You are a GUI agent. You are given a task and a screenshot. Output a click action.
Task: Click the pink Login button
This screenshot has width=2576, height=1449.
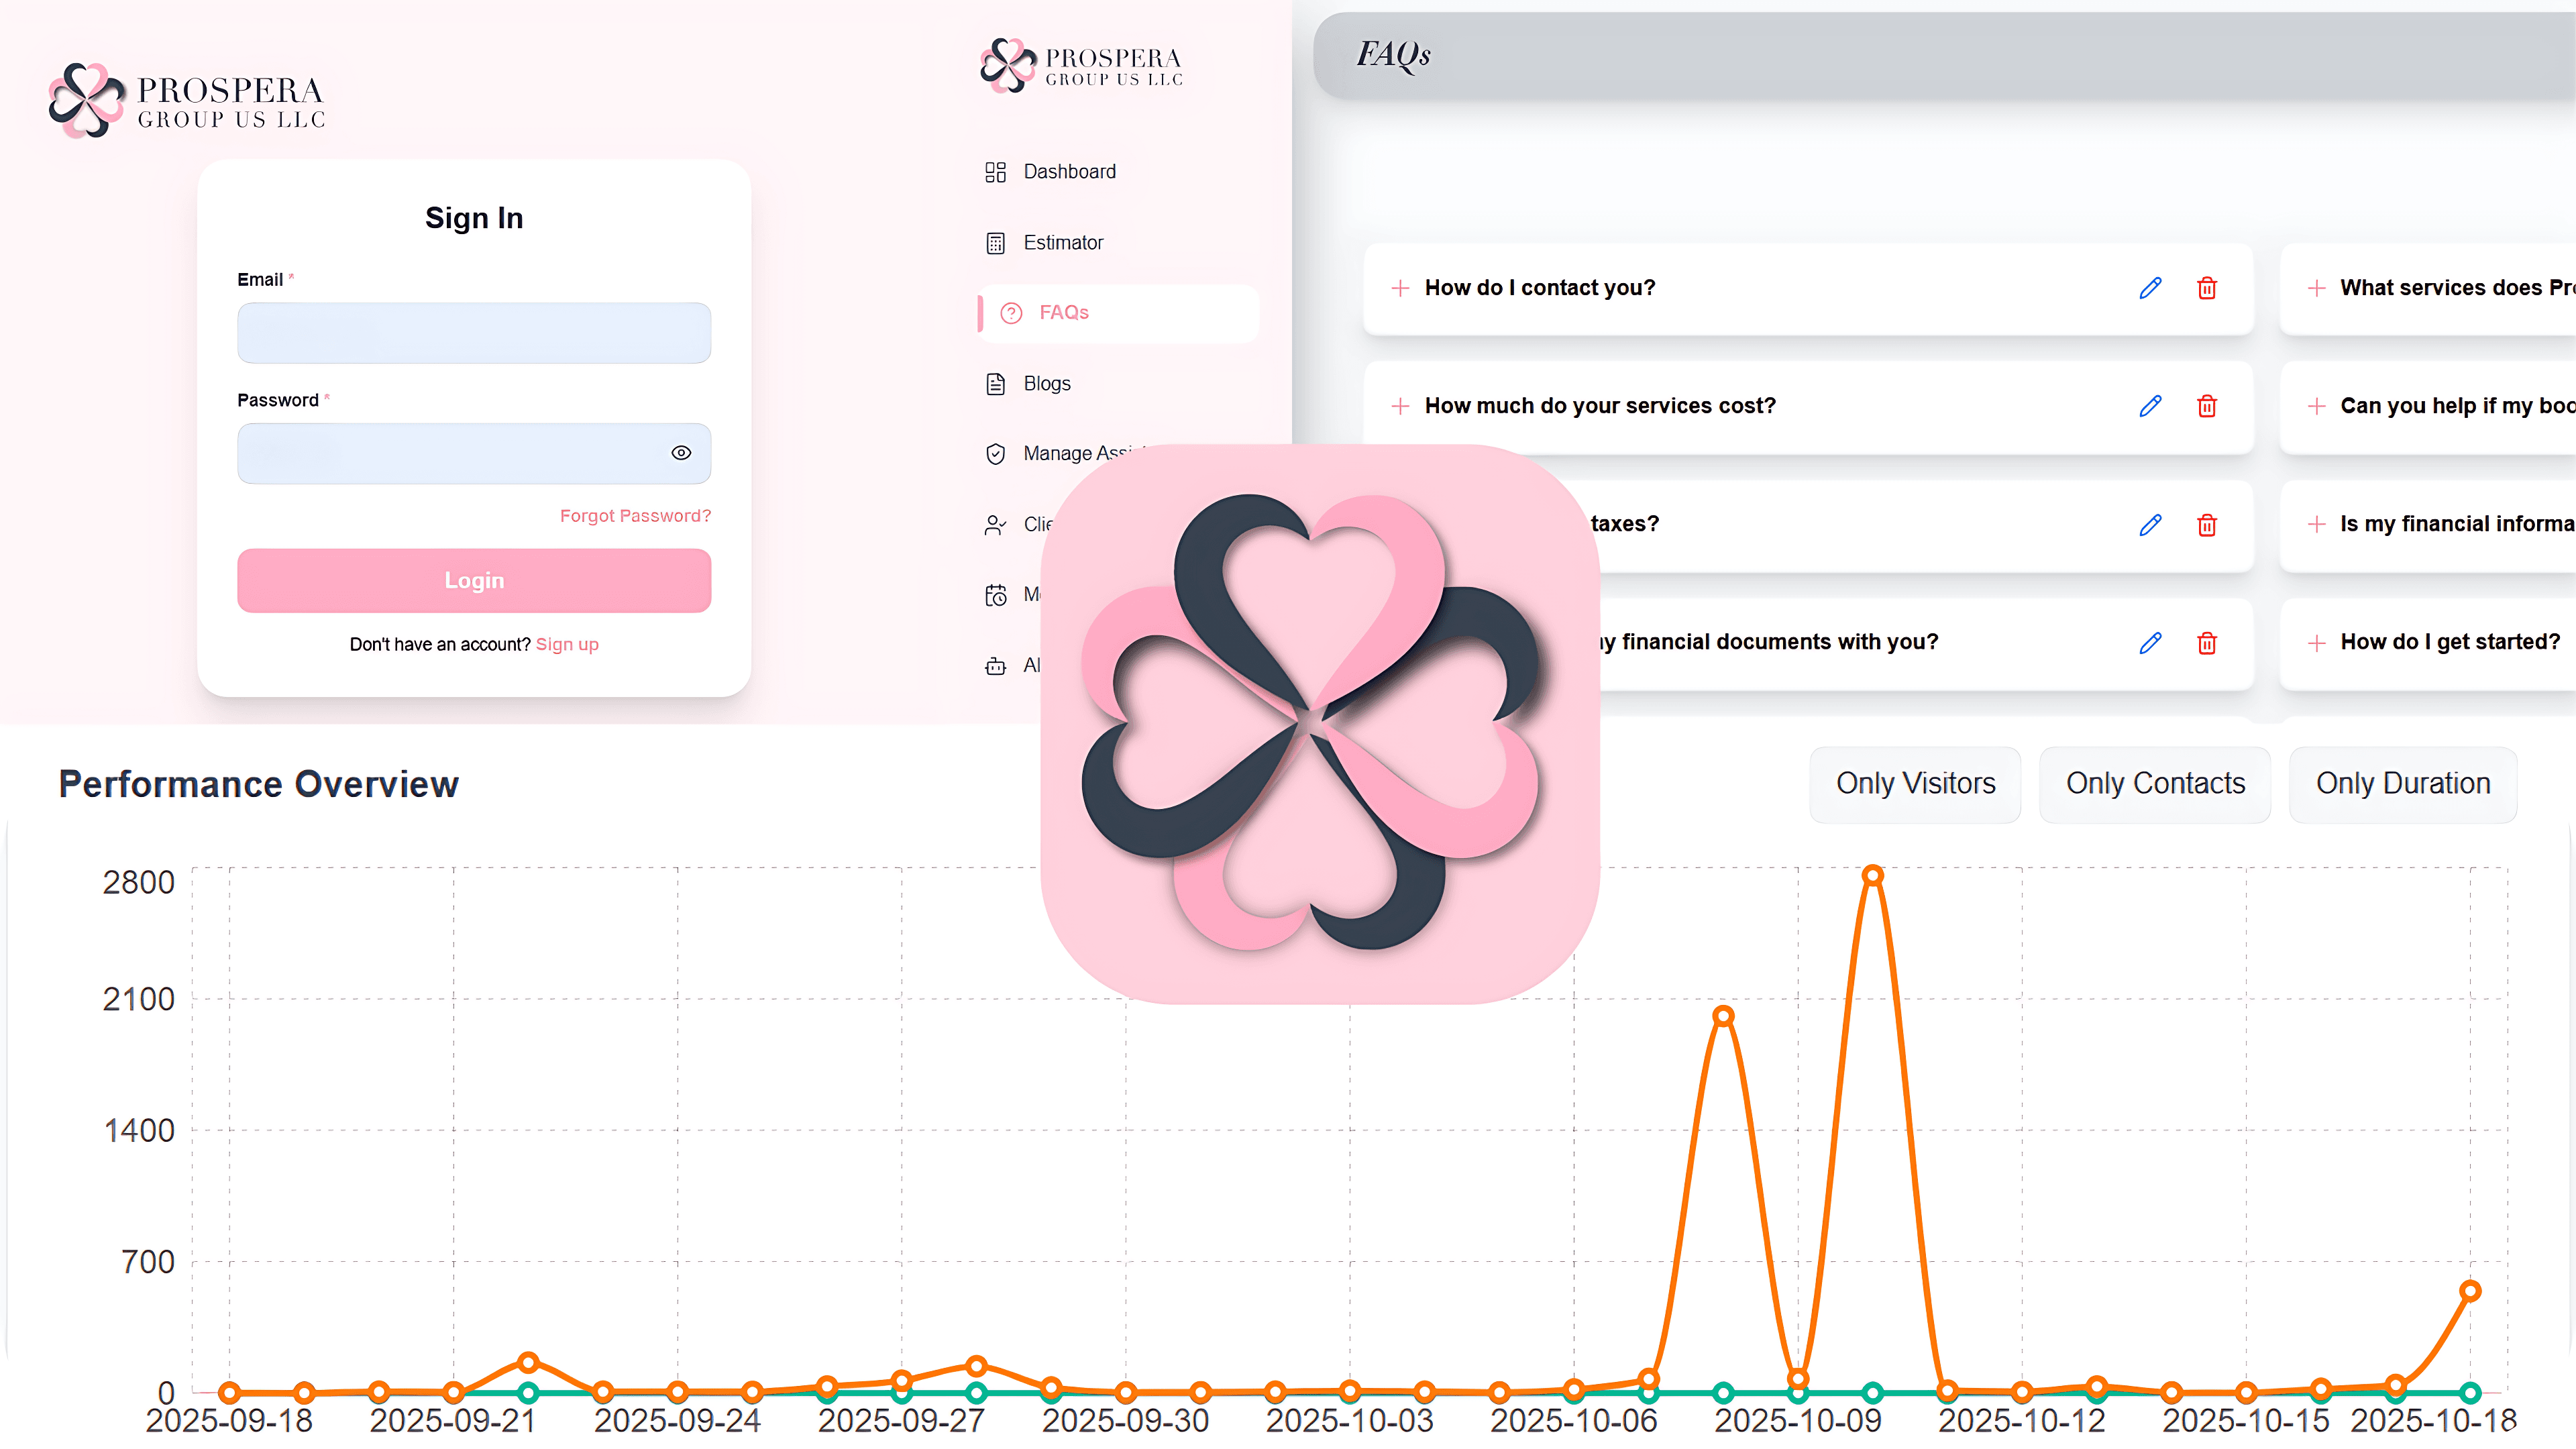[x=474, y=580]
